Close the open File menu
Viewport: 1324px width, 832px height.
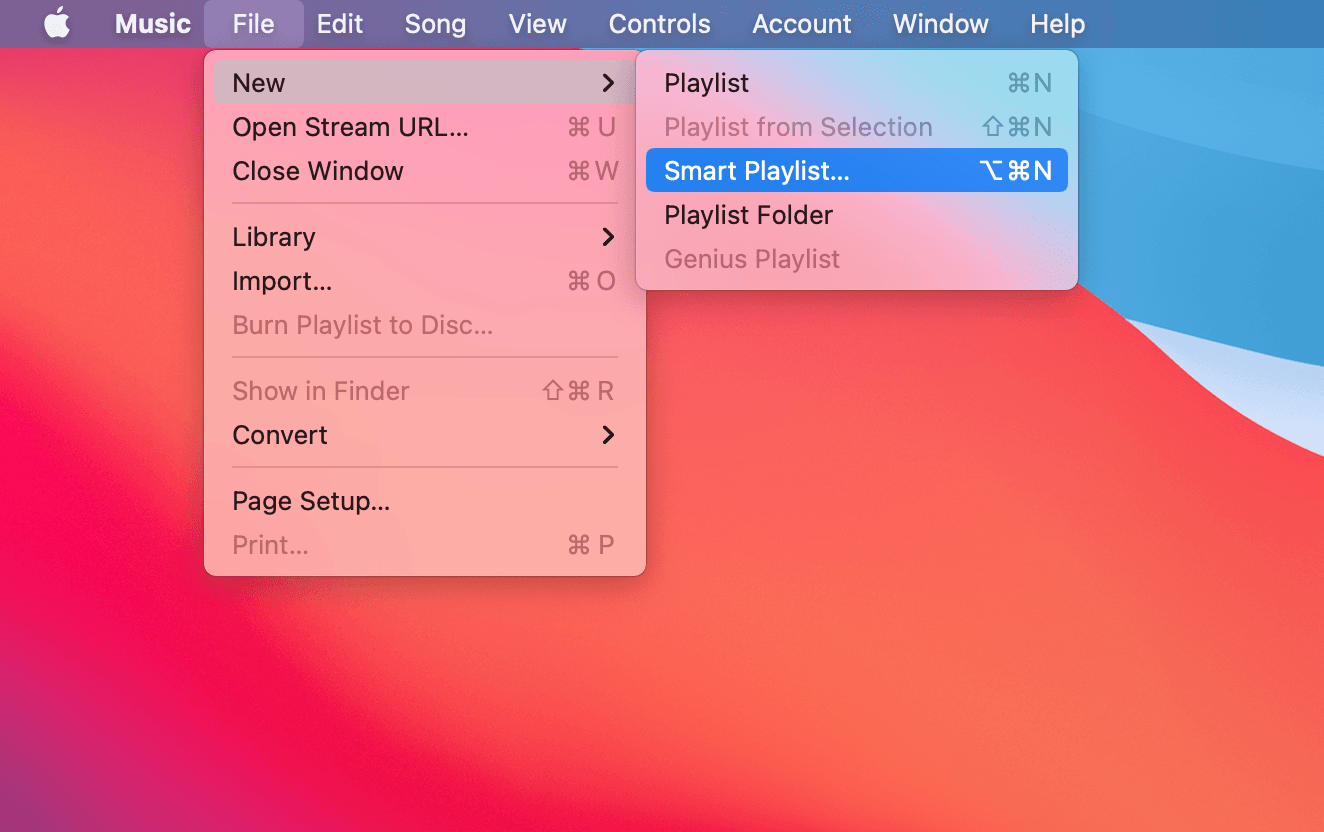254,24
